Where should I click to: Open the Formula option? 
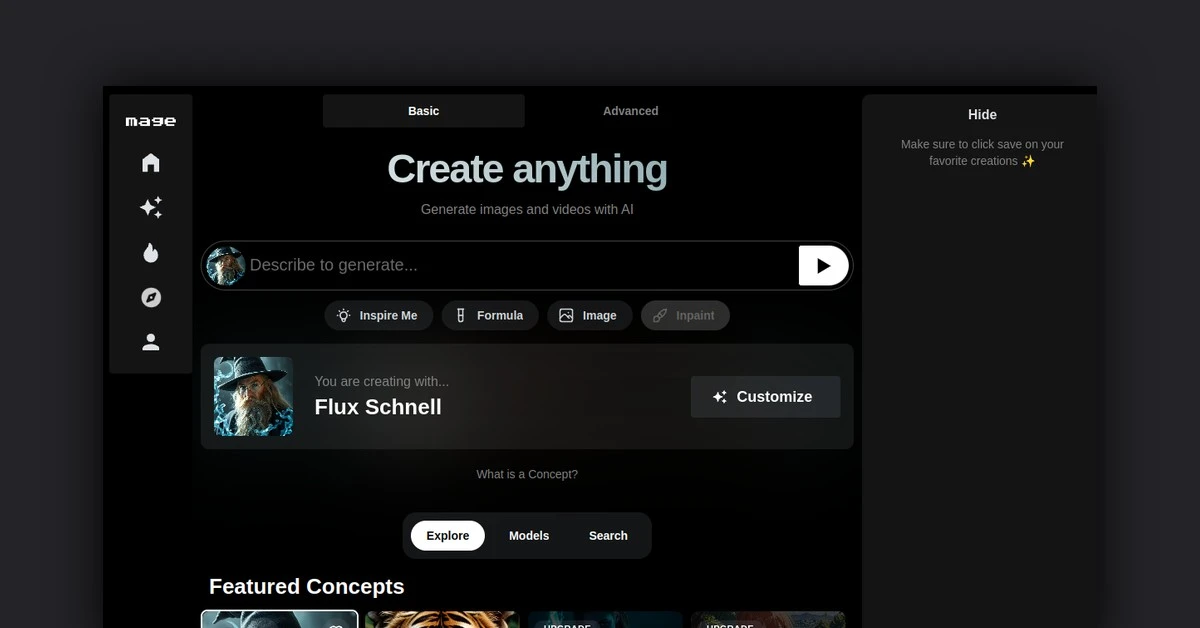pos(490,316)
